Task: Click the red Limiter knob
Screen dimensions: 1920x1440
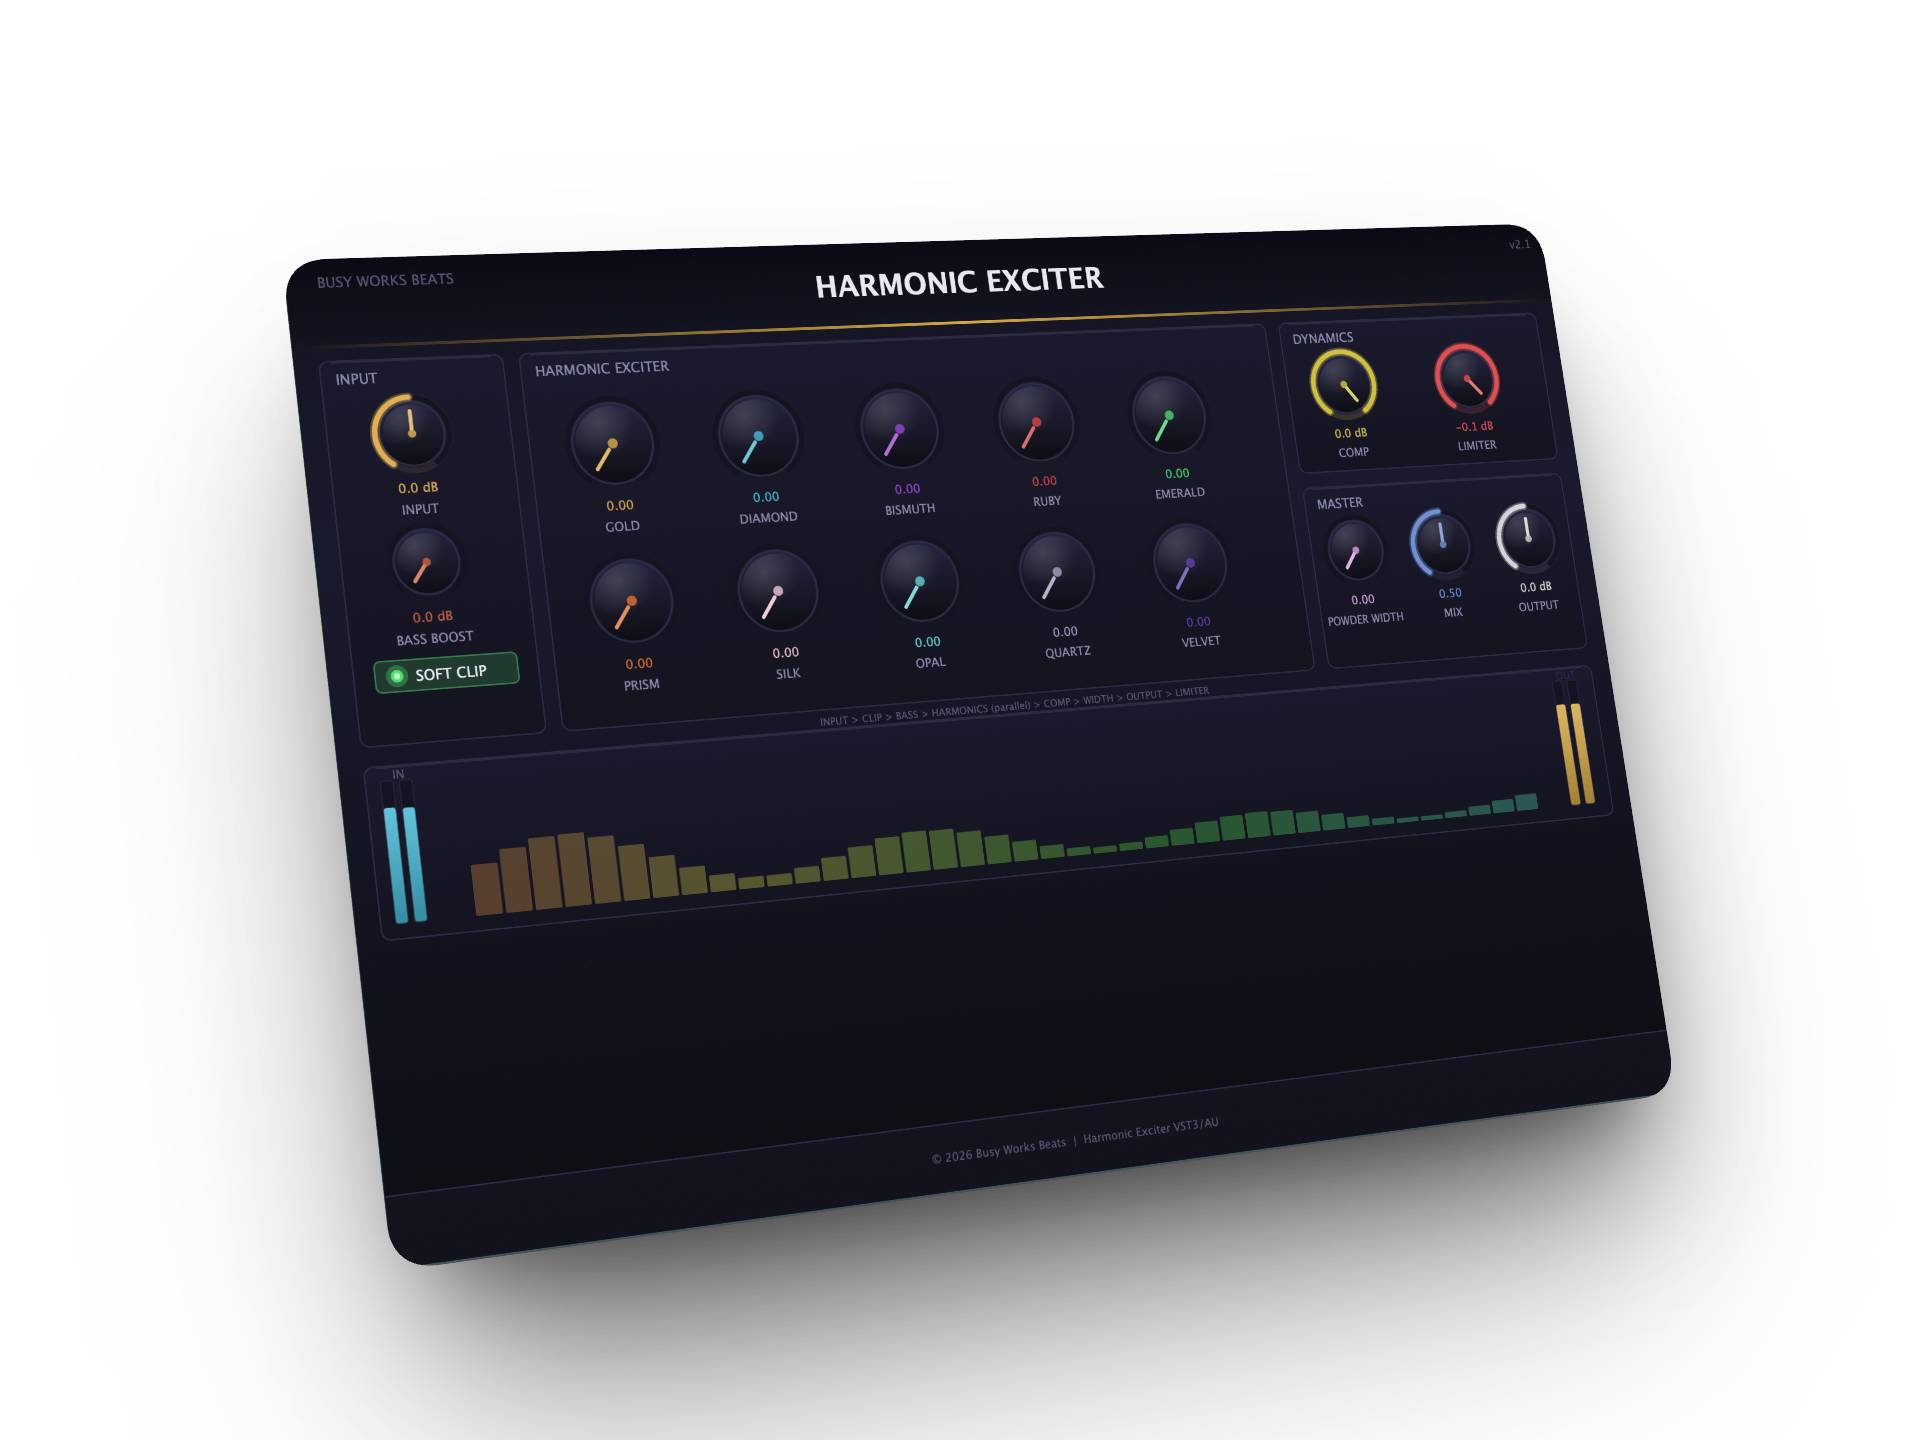Action: click(x=1467, y=378)
